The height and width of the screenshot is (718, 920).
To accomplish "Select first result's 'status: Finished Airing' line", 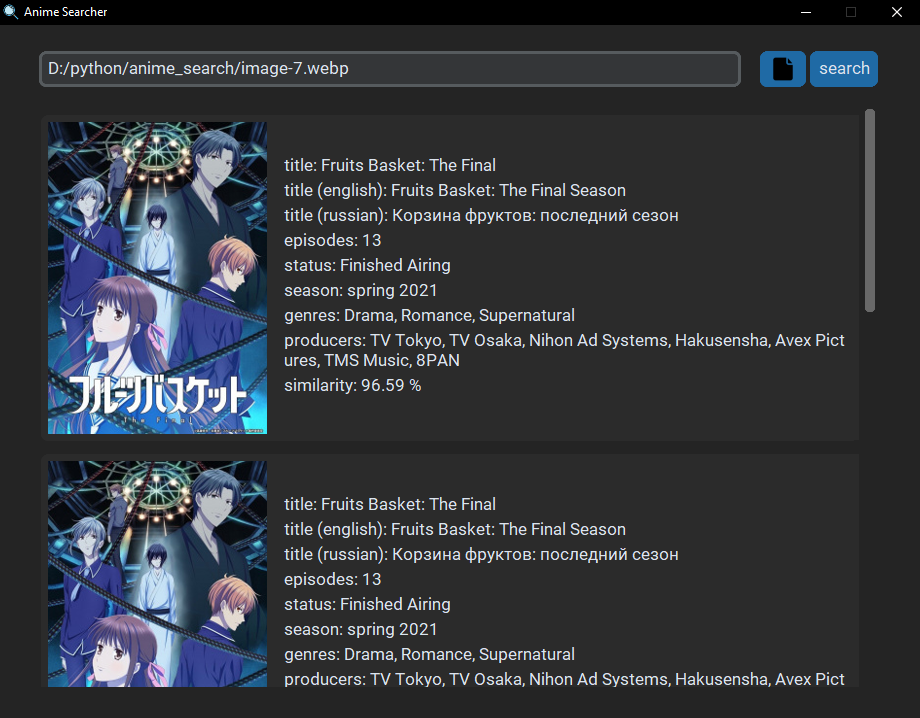I will tap(367, 265).
